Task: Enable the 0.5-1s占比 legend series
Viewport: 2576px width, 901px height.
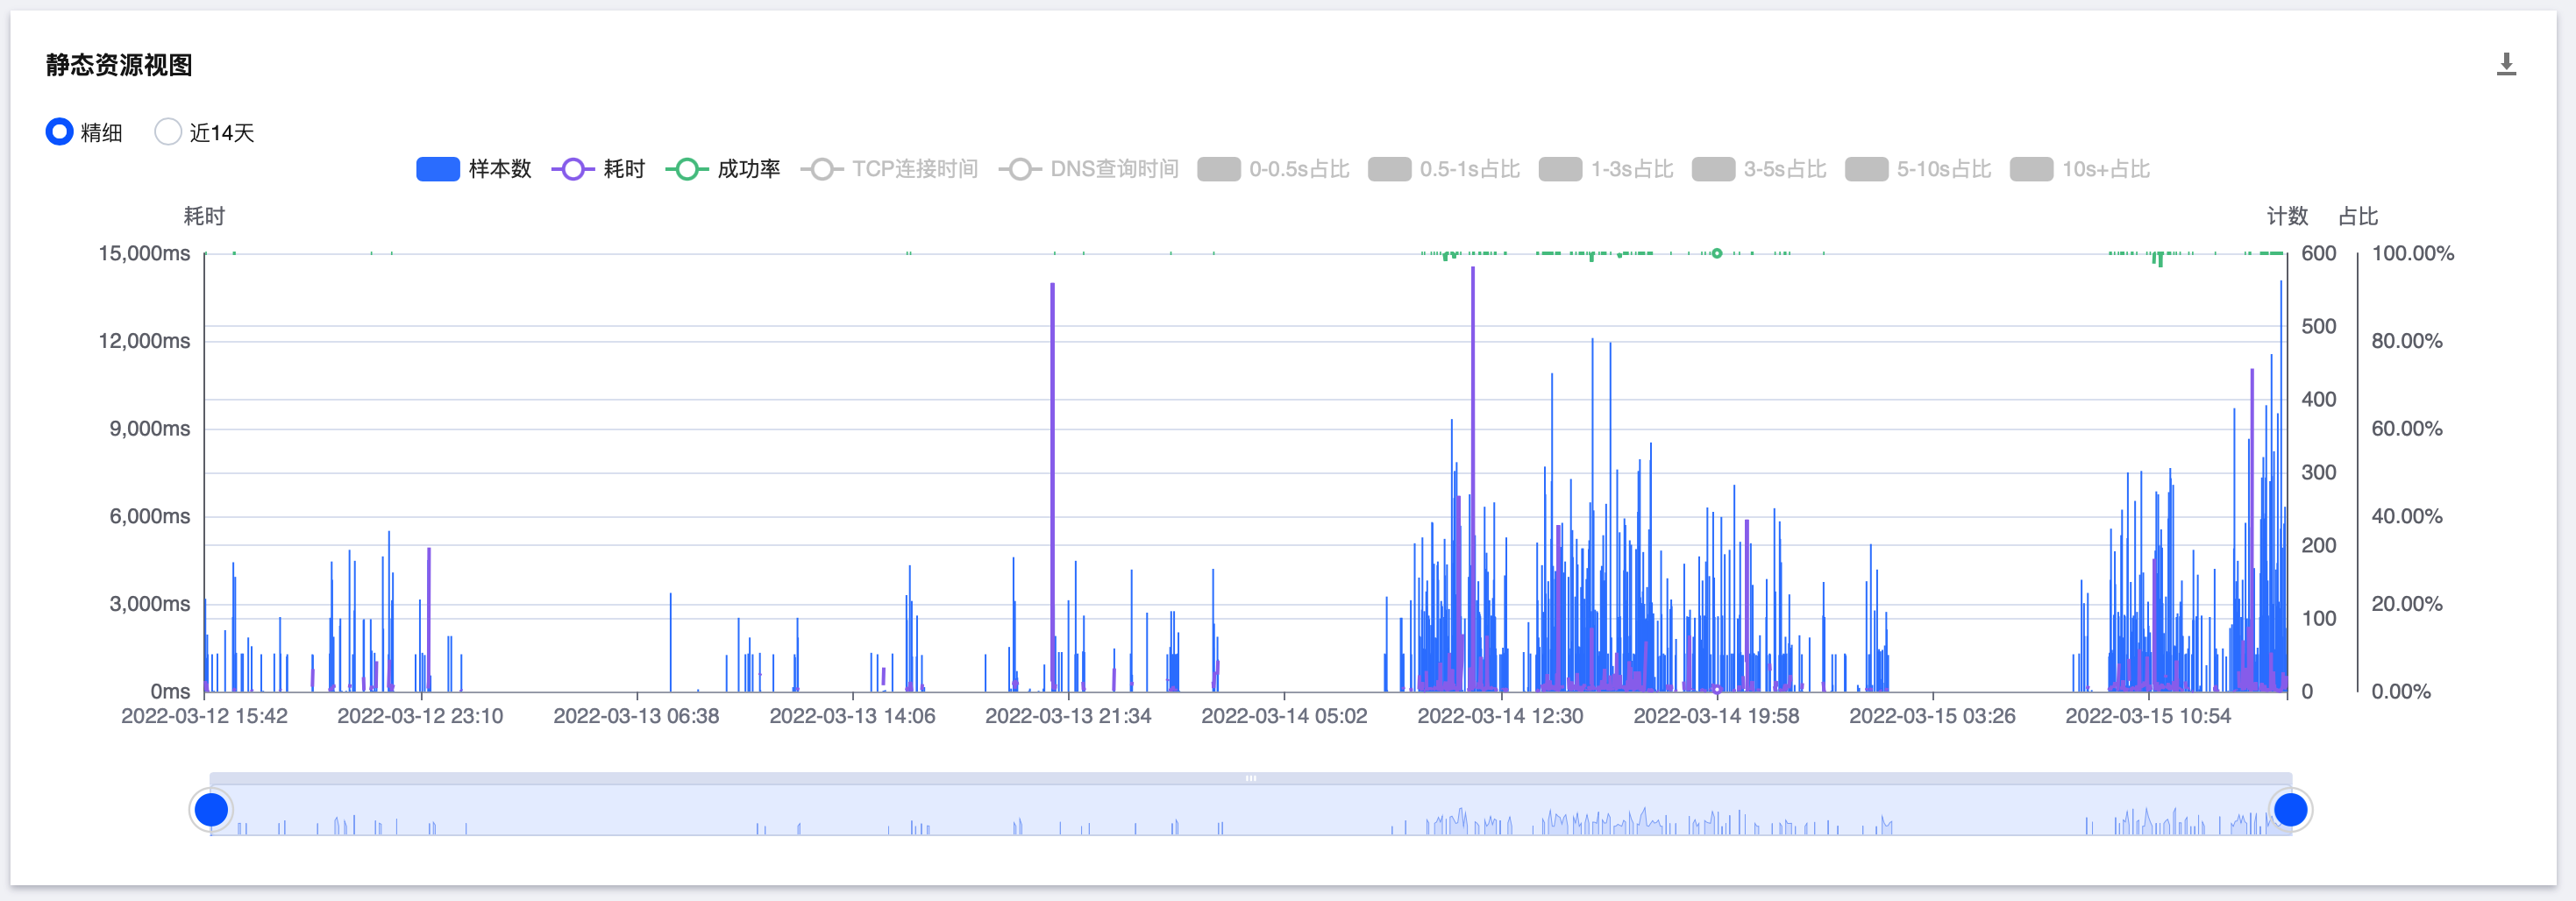Action: [x=1444, y=169]
